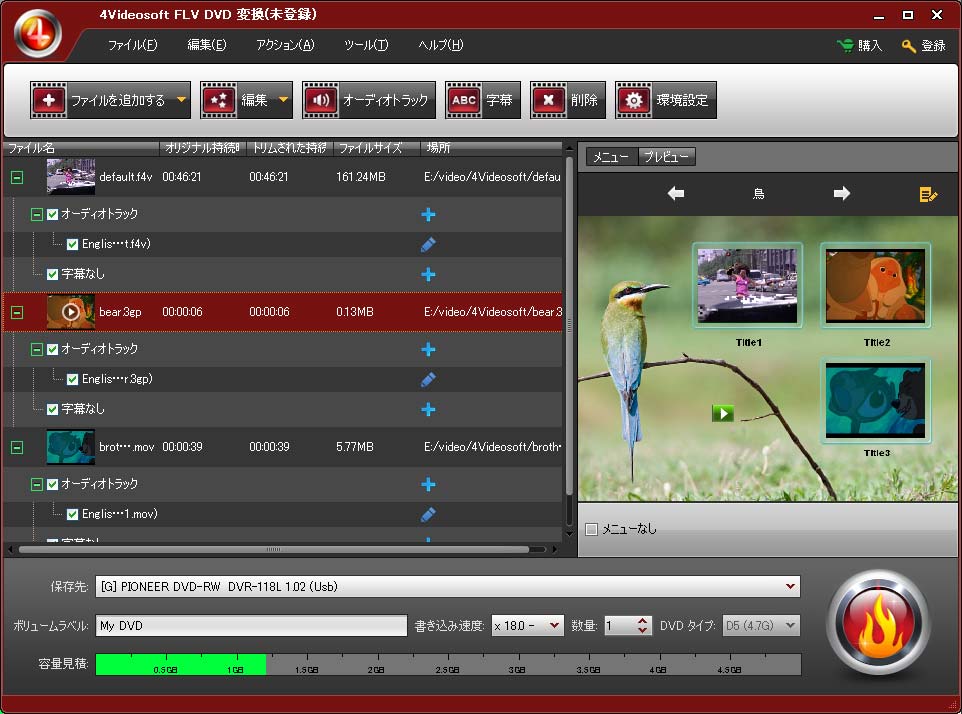
Task: Click the 購入 shopping cart icon
Action: click(845, 46)
